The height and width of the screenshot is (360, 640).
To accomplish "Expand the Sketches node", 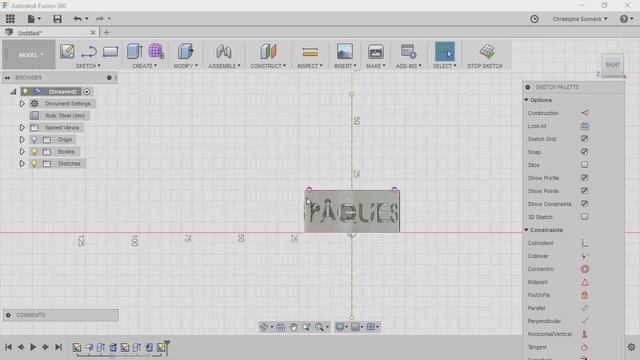I will click(x=22, y=164).
